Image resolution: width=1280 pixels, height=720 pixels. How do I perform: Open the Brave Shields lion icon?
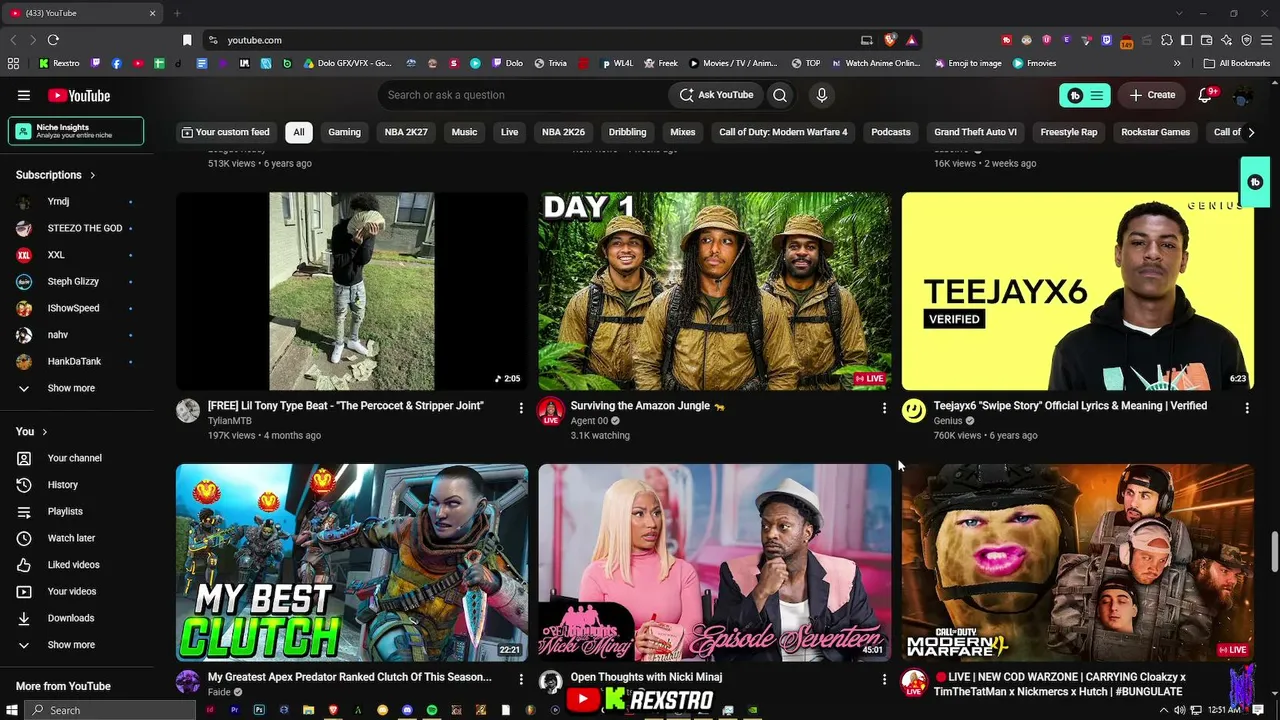[x=890, y=40]
